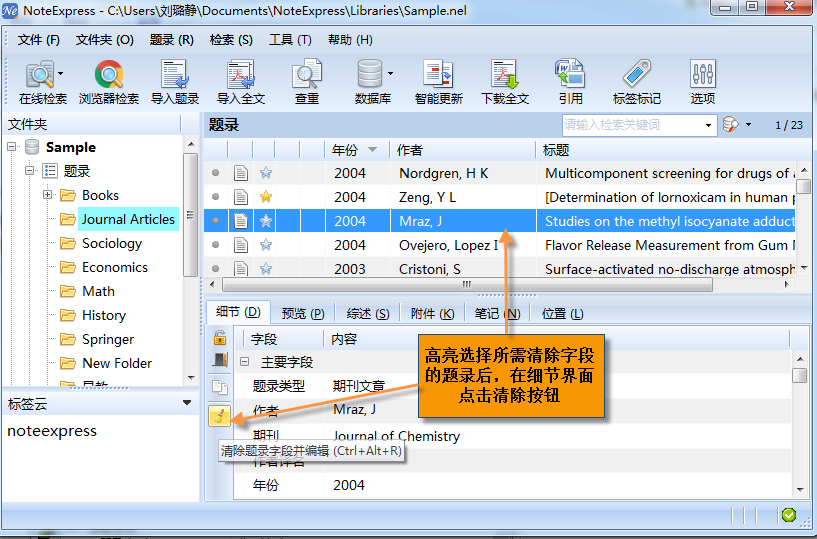Image resolution: width=817 pixels, height=539 pixels.
Task: Expand the 标签云 panel arrow
Action: [x=187, y=403]
